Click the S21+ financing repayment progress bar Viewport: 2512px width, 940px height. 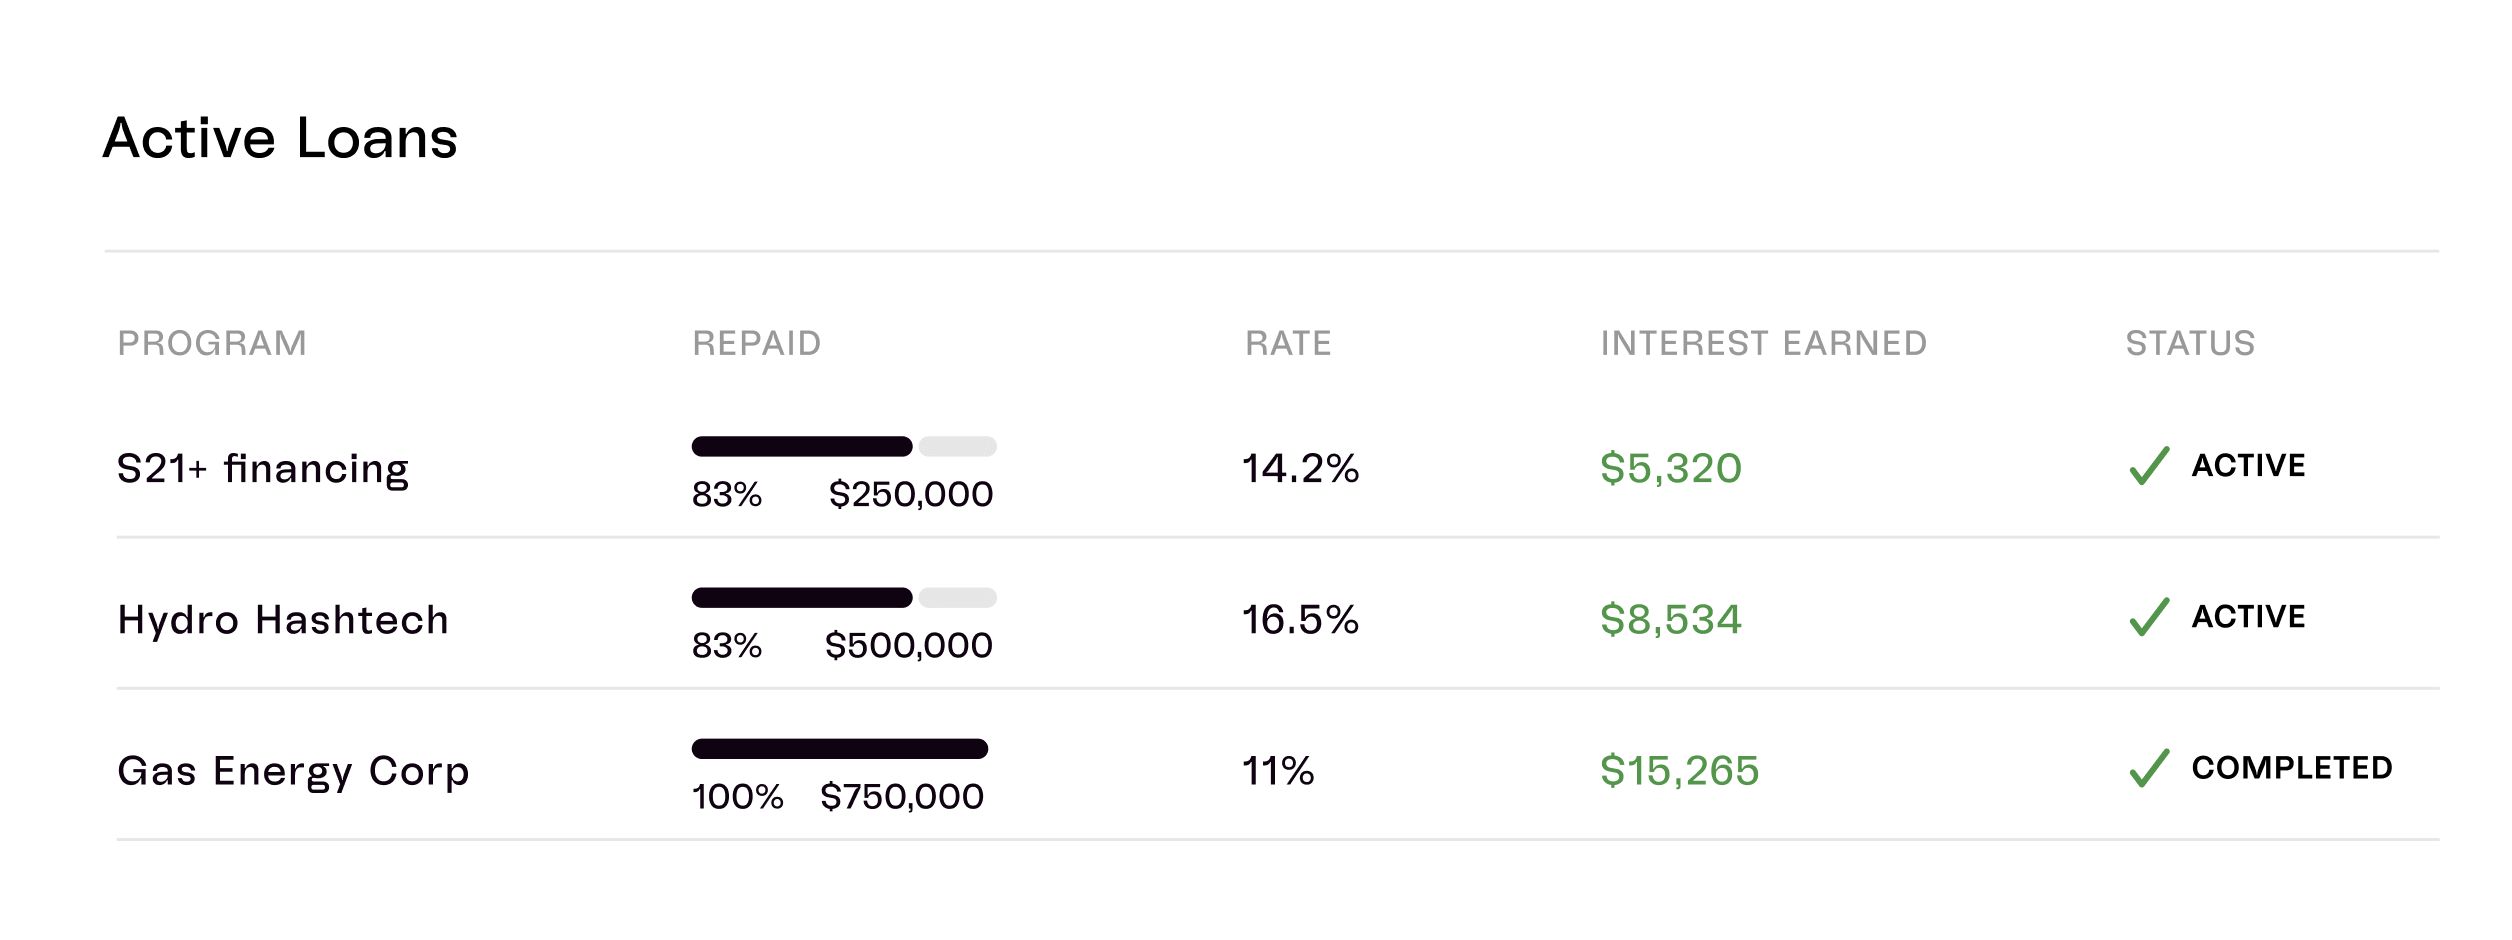tap(844, 446)
